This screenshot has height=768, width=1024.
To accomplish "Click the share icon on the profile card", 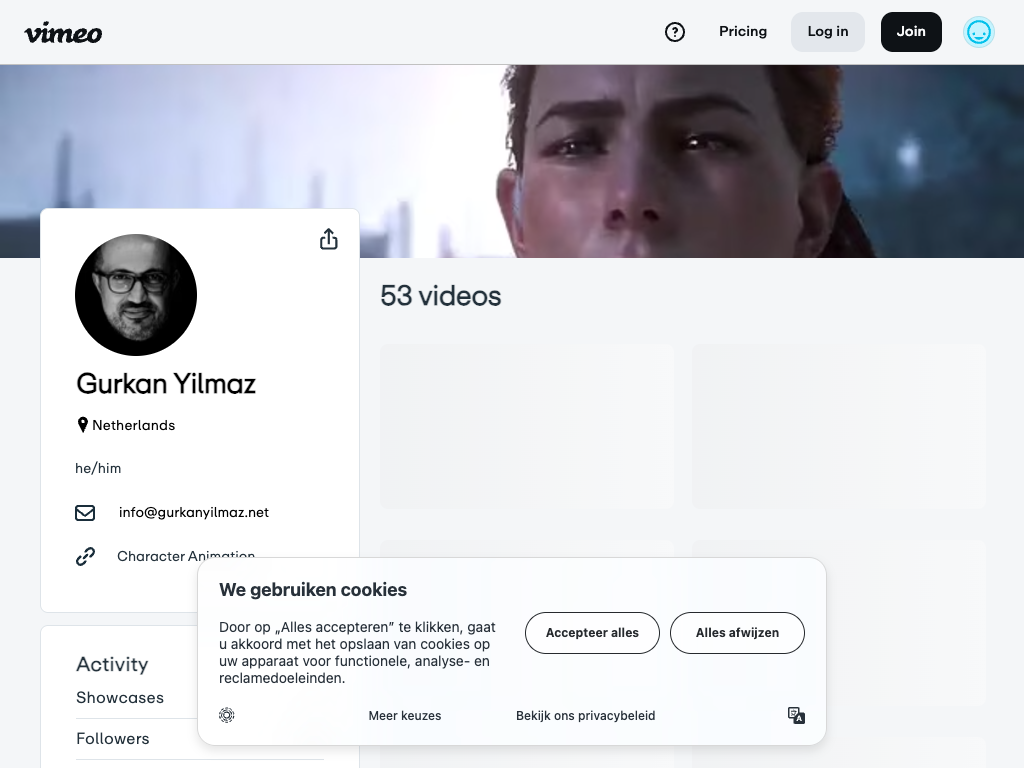I will [x=329, y=240].
